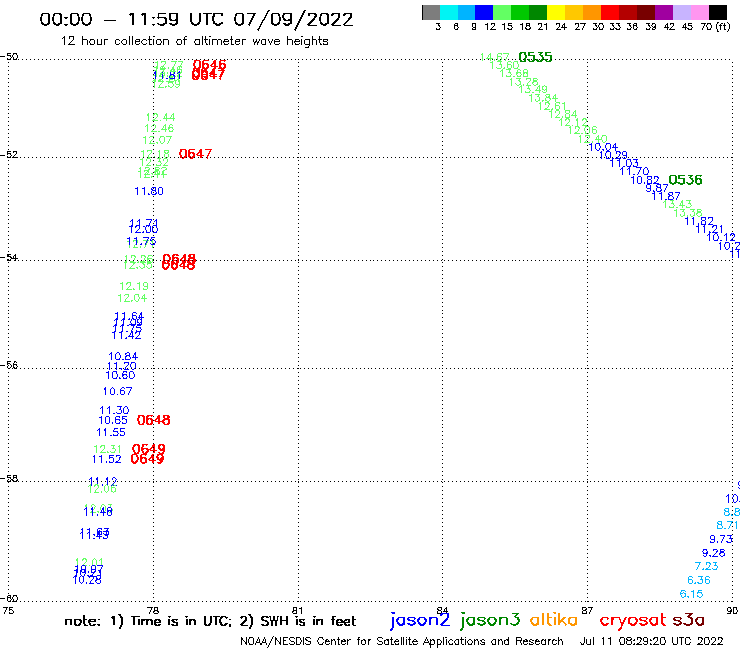Click the 10.84 wave height value
The height and width of the screenshot is (650, 740).
[x=123, y=356]
